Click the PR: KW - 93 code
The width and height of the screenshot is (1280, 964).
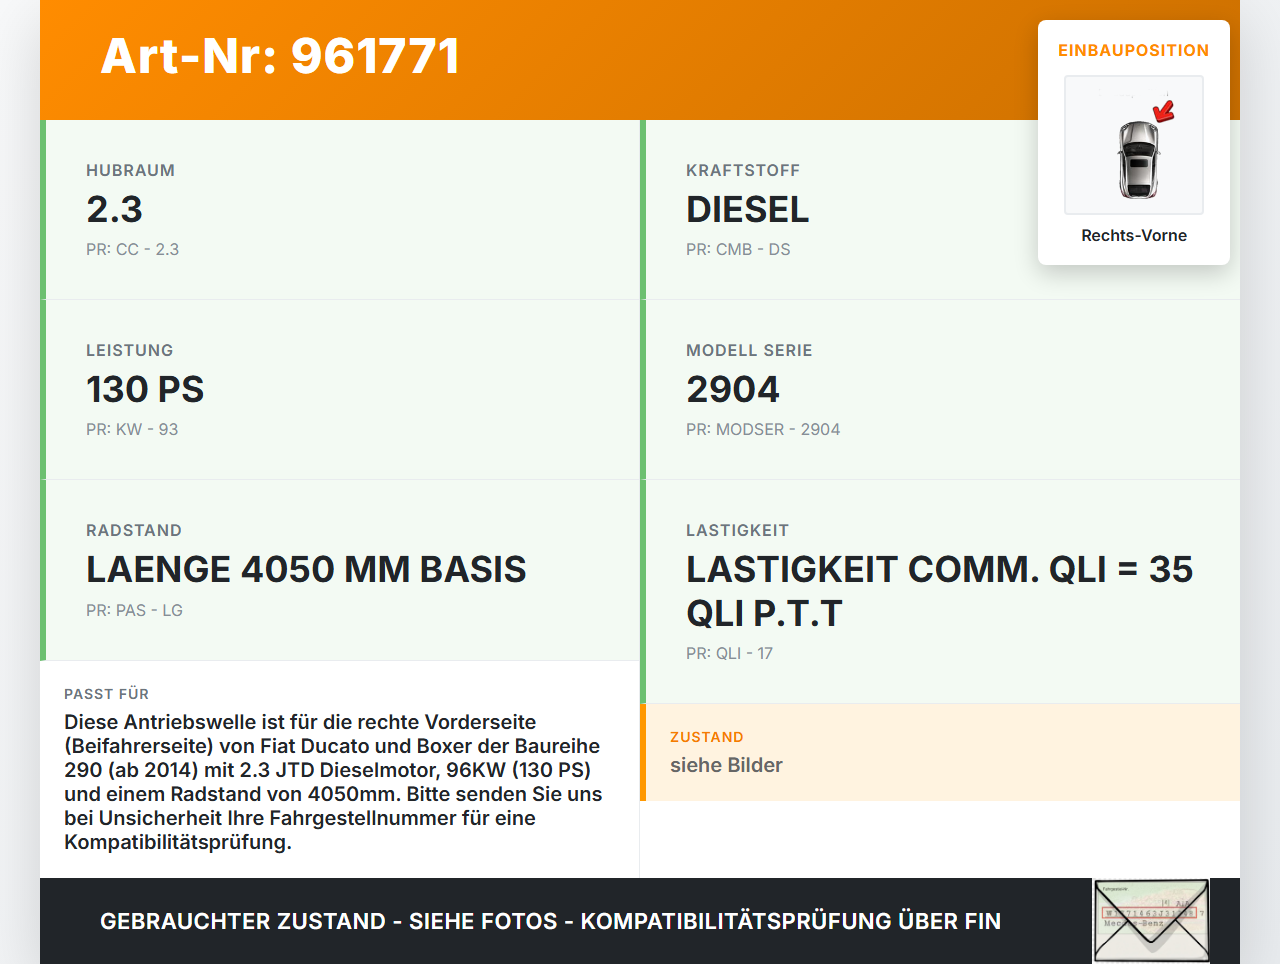pyautogui.click(x=132, y=429)
